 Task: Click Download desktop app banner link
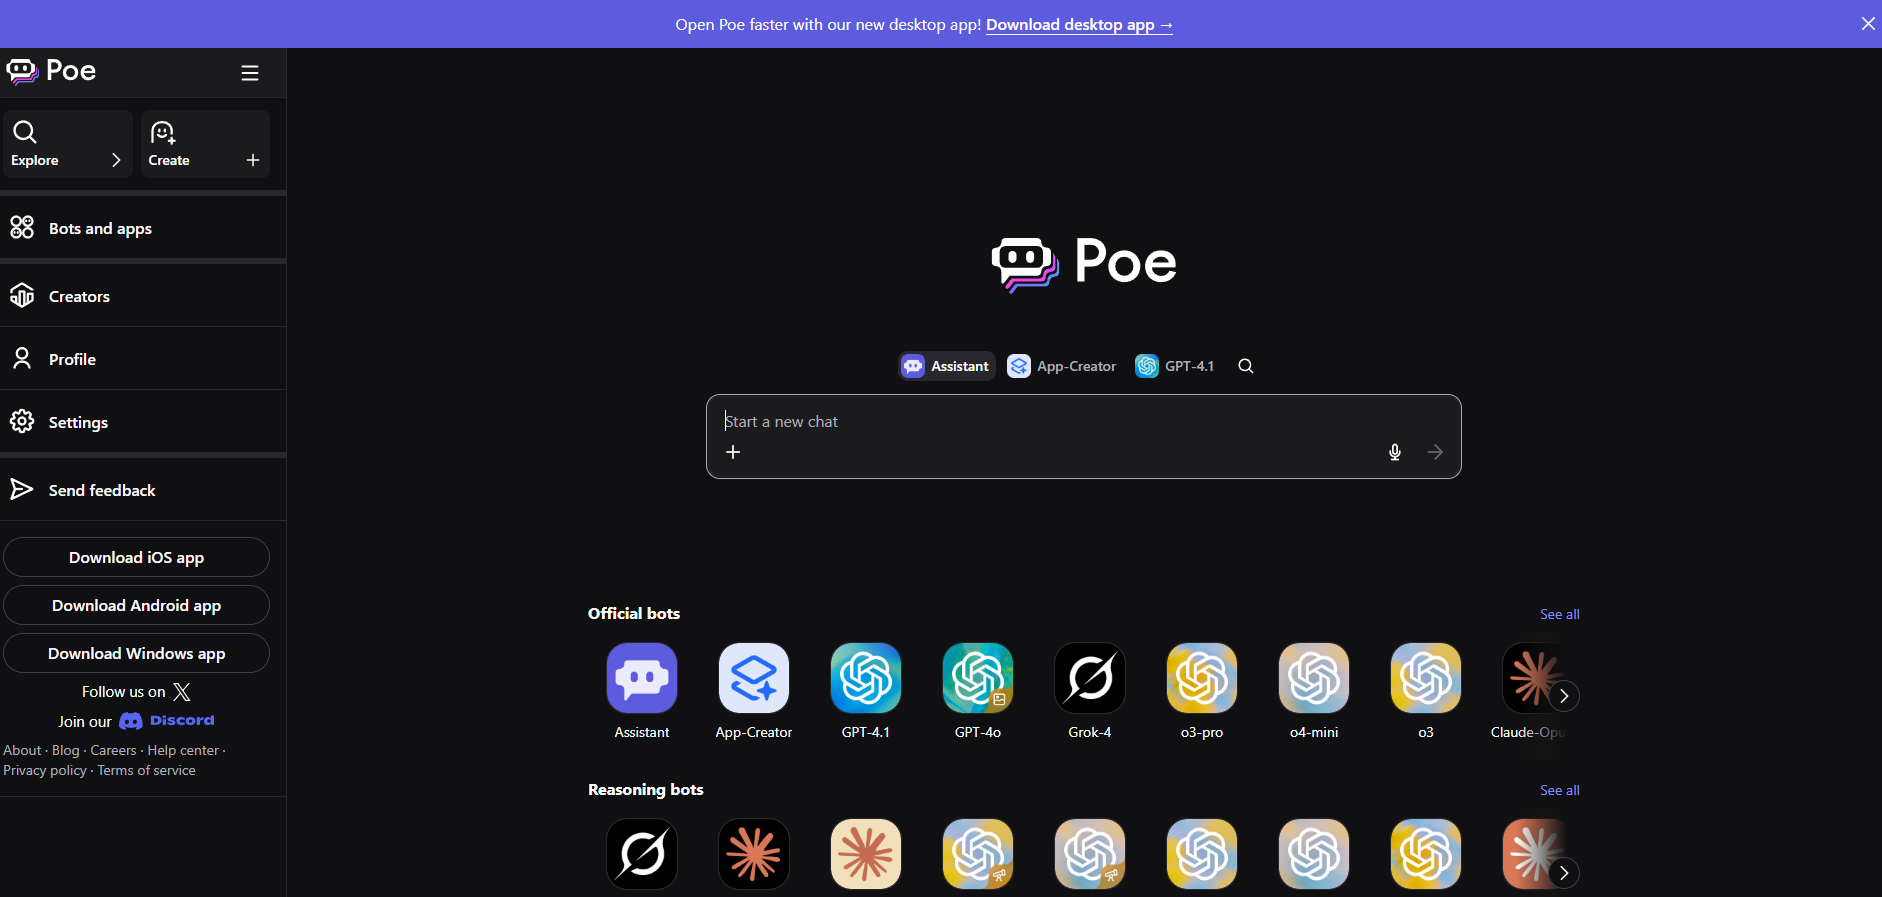[1079, 25]
